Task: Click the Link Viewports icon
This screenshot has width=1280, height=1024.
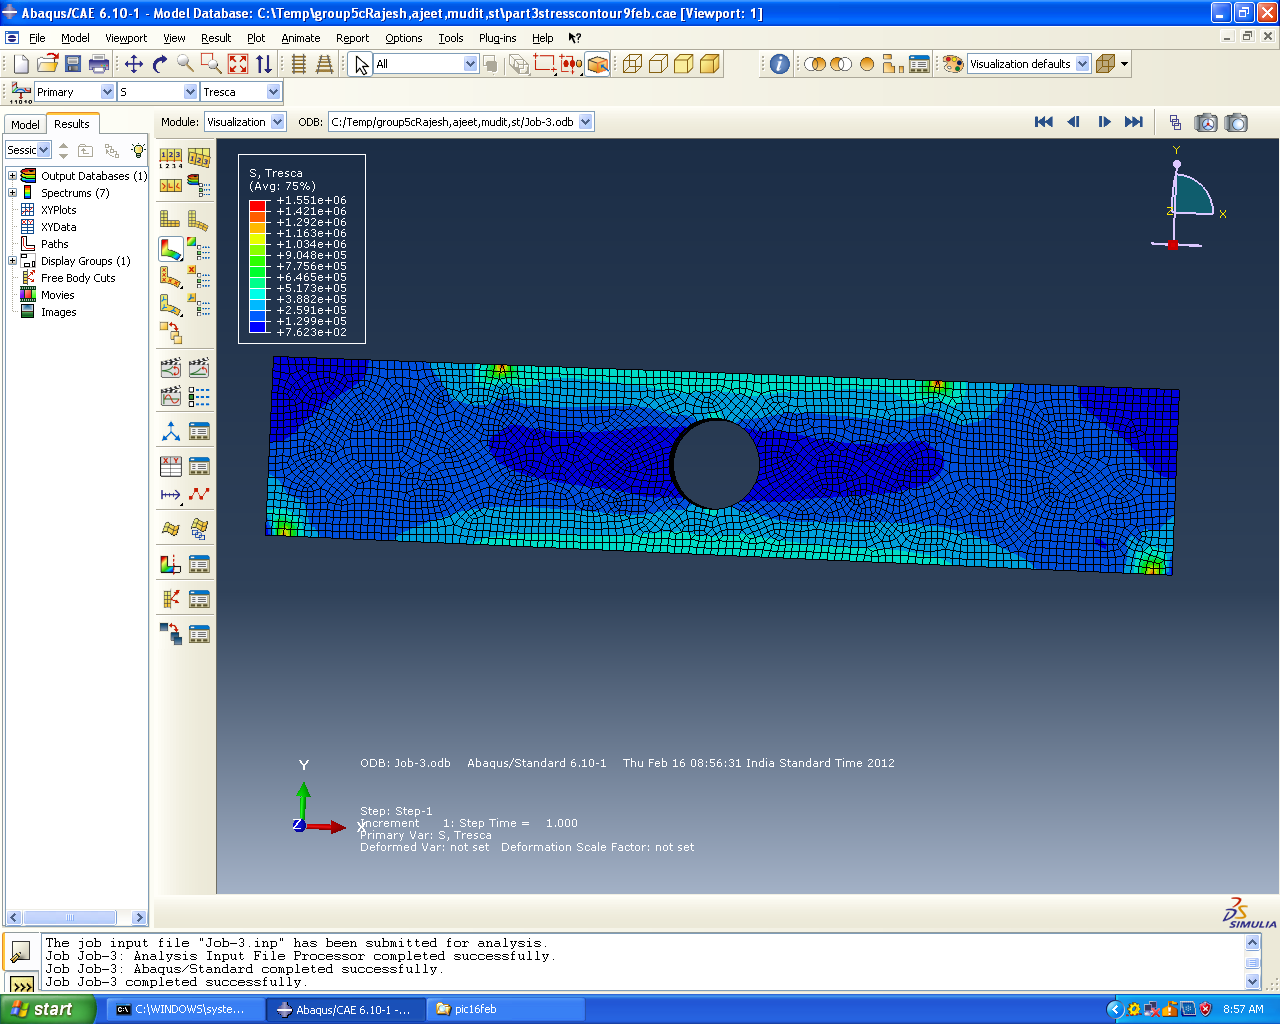Action: tap(1175, 122)
